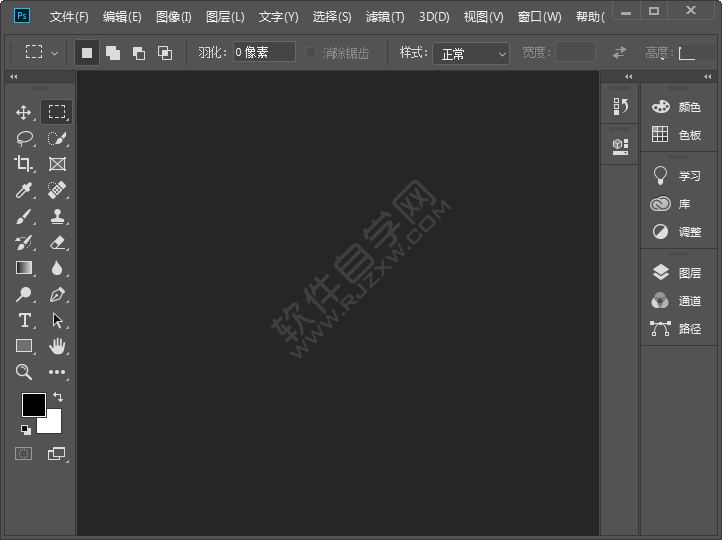Select the Lasso tool
The image size is (722, 540).
coord(24,138)
